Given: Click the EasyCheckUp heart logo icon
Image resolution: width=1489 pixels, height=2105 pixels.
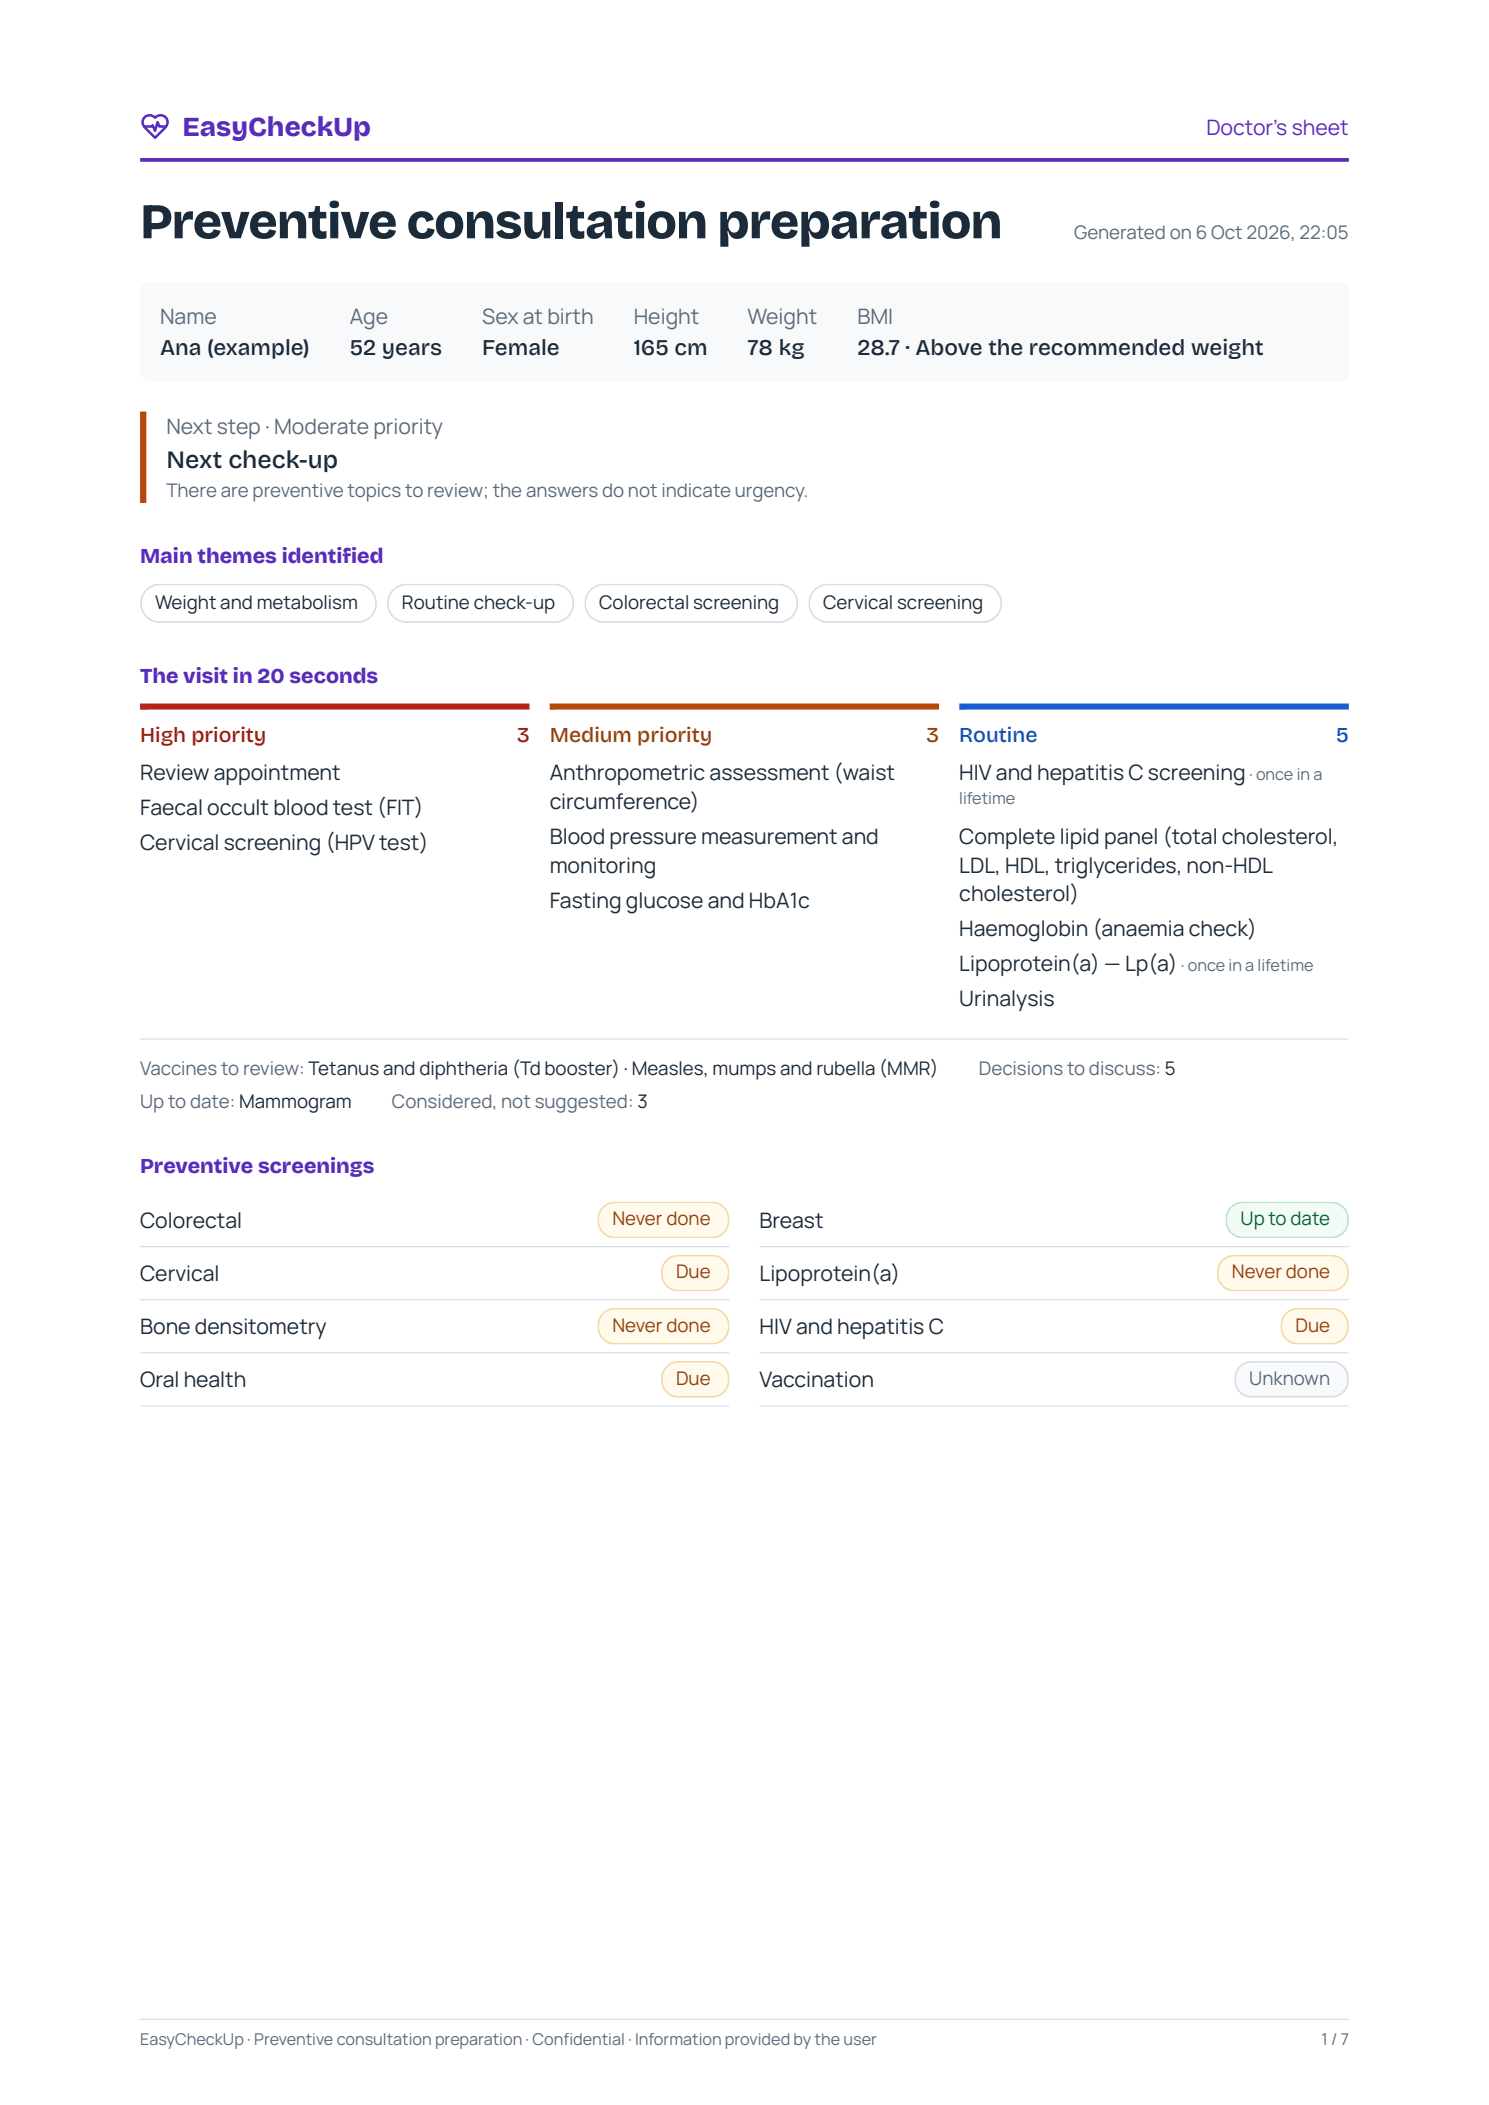Looking at the screenshot, I should pos(155,126).
